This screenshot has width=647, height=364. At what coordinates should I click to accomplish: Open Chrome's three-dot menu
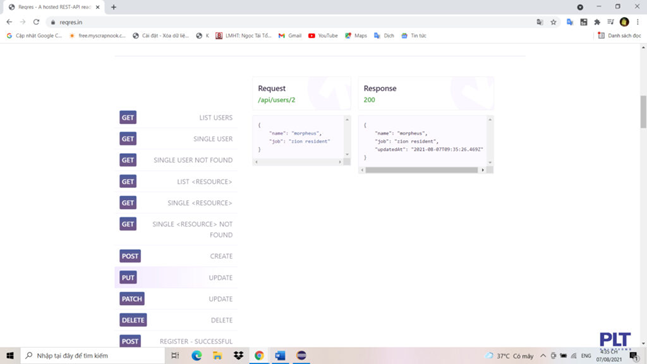638,22
